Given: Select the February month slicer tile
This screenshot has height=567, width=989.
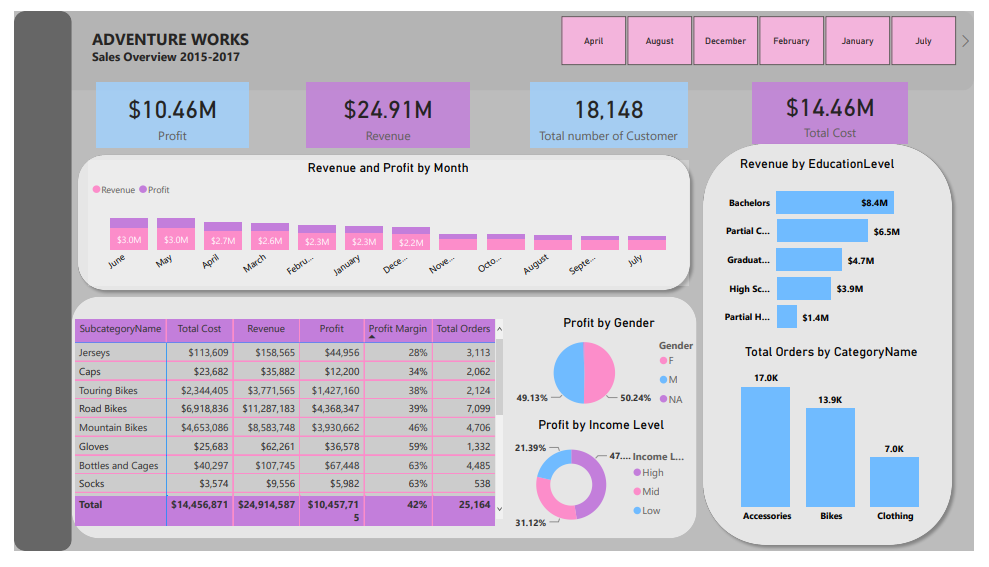Looking at the screenshot, I should coord(791,41).
